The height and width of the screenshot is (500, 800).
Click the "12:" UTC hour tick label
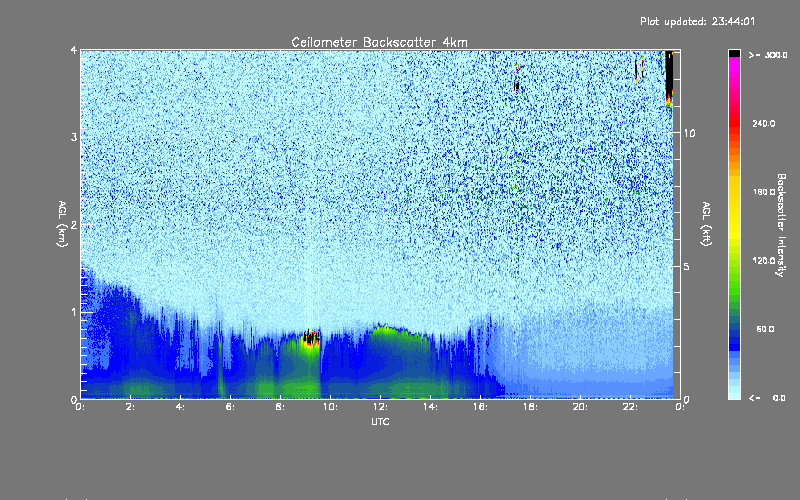point(380,407)
